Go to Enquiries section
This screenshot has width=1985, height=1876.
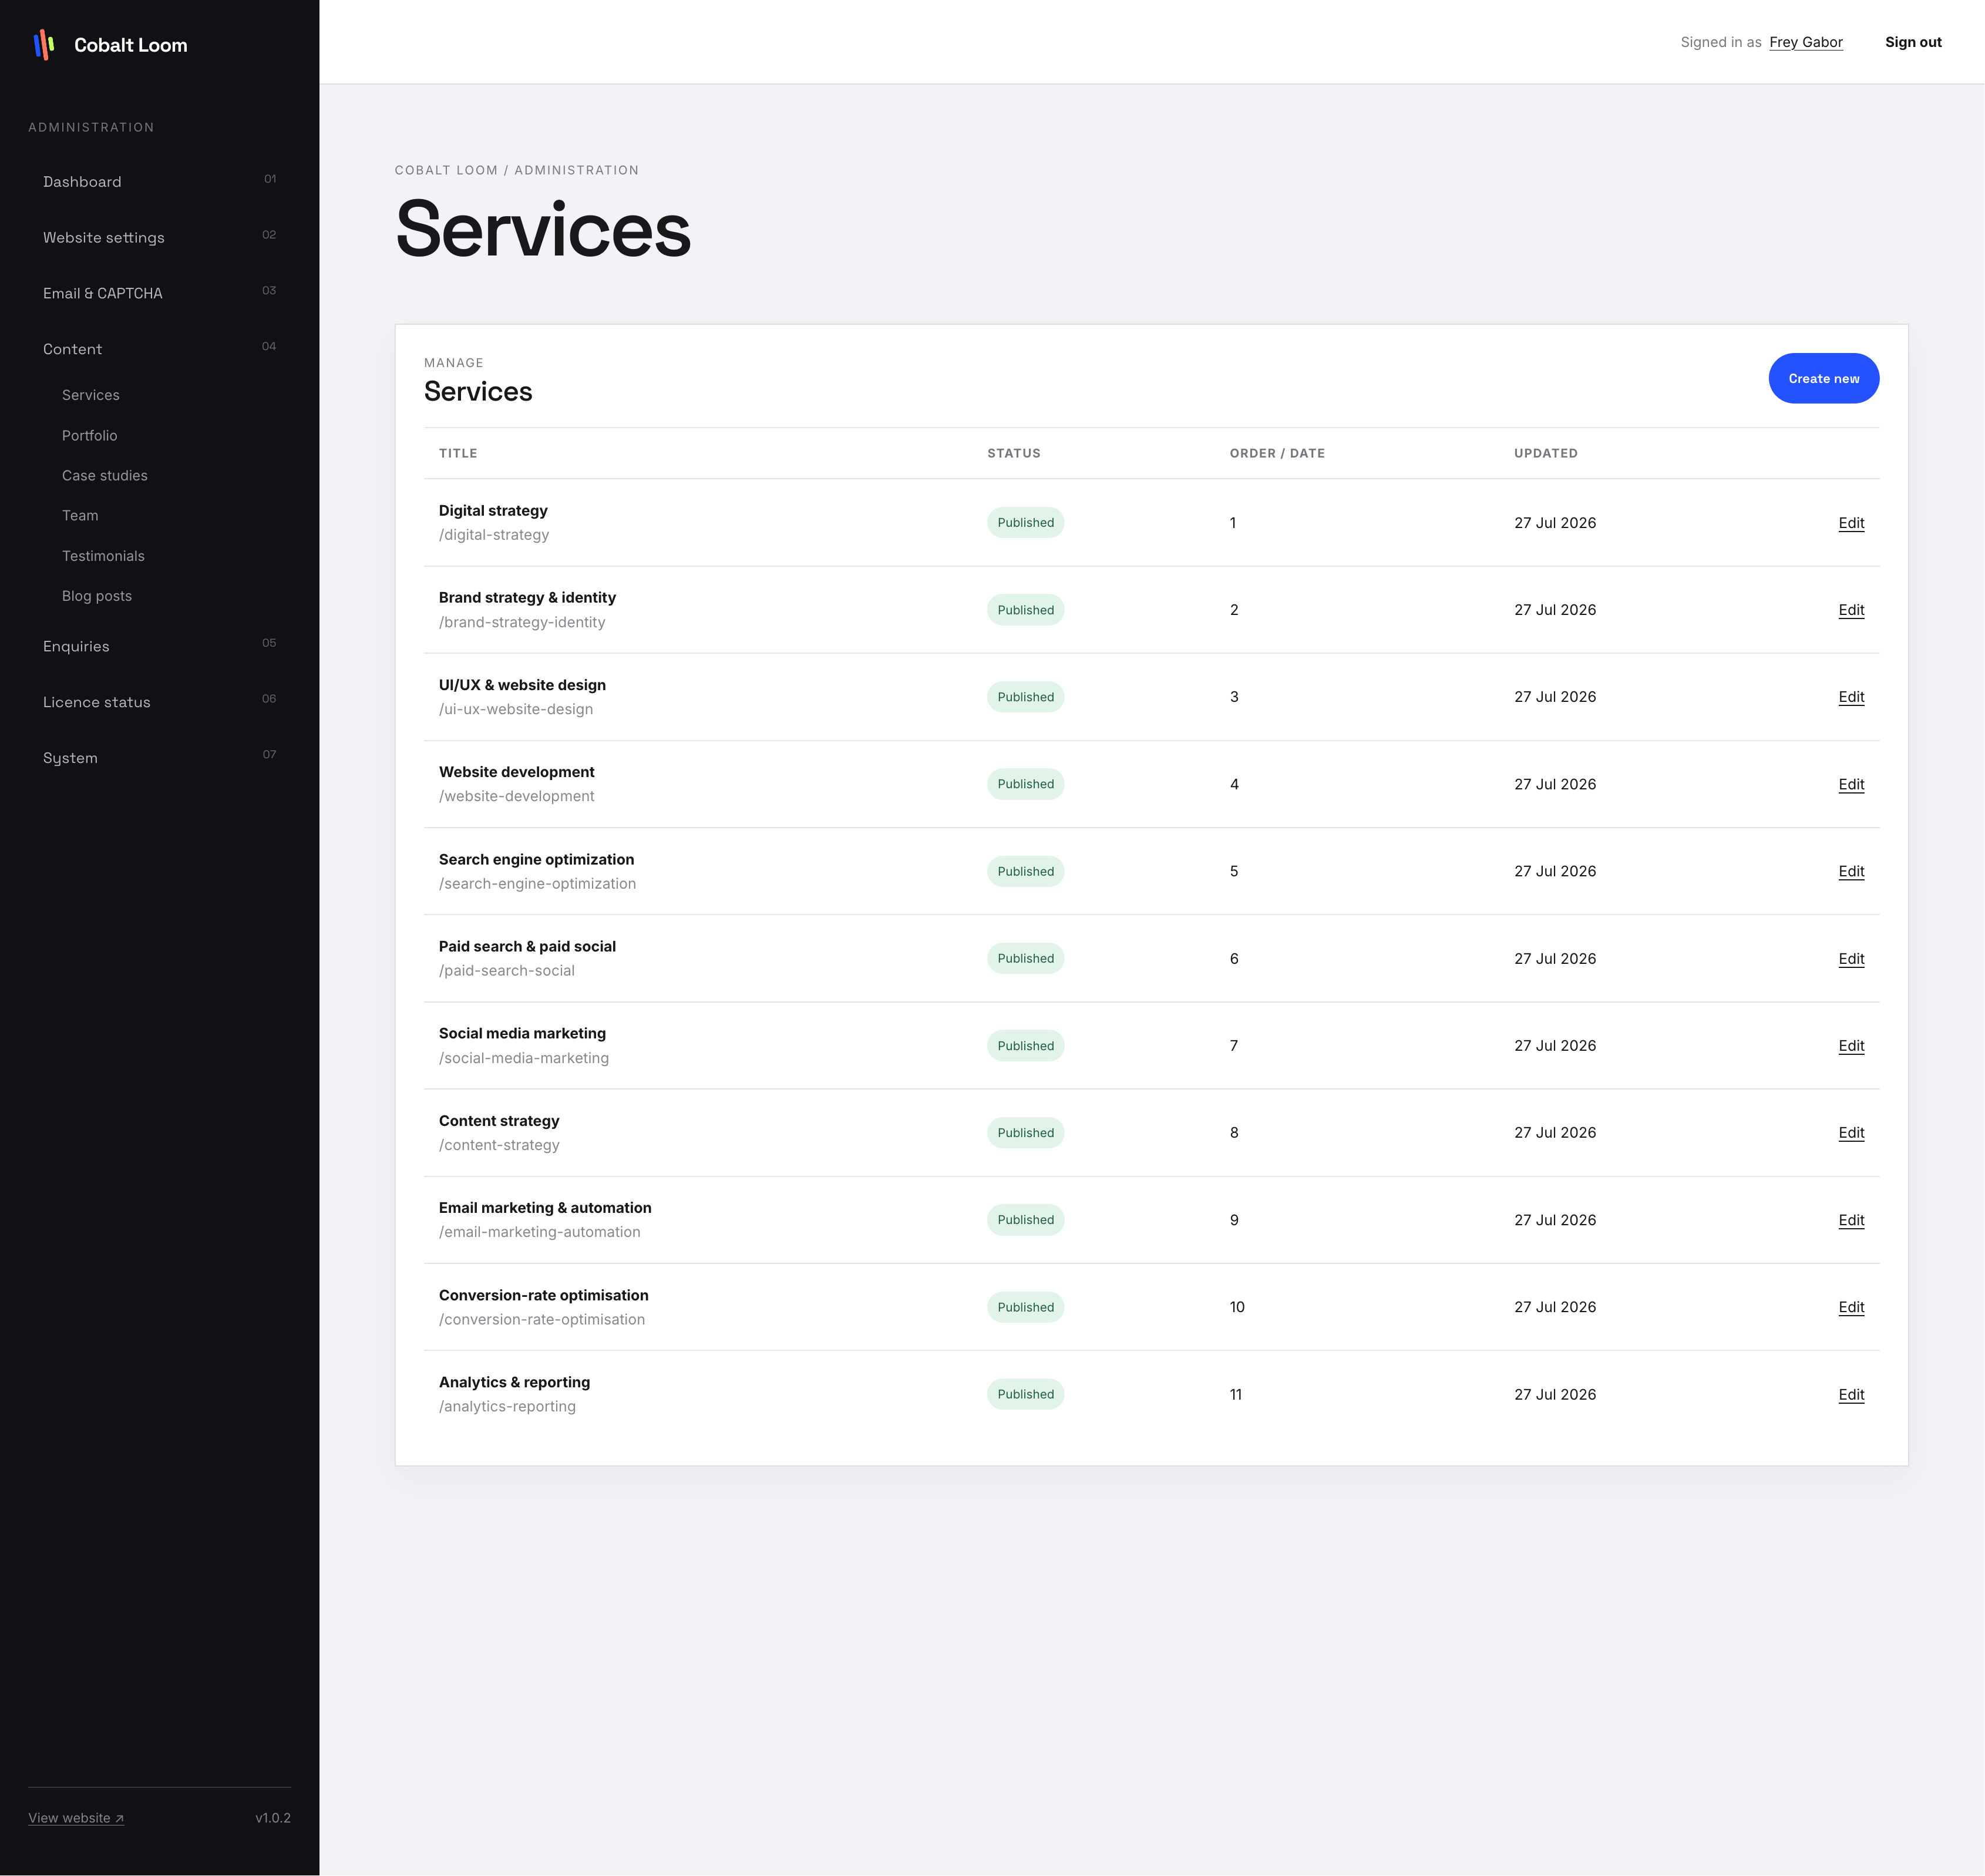pyautogui.click(x=159, y=647)
